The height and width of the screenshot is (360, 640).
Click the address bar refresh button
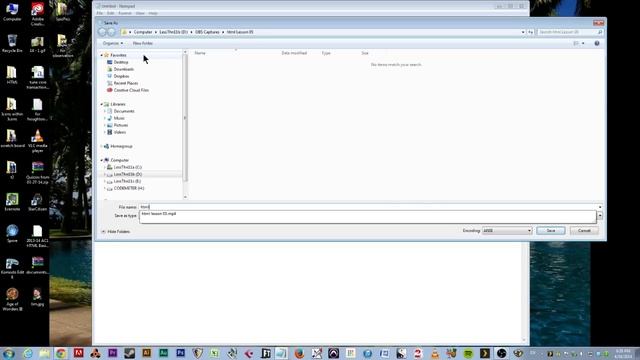531,32
